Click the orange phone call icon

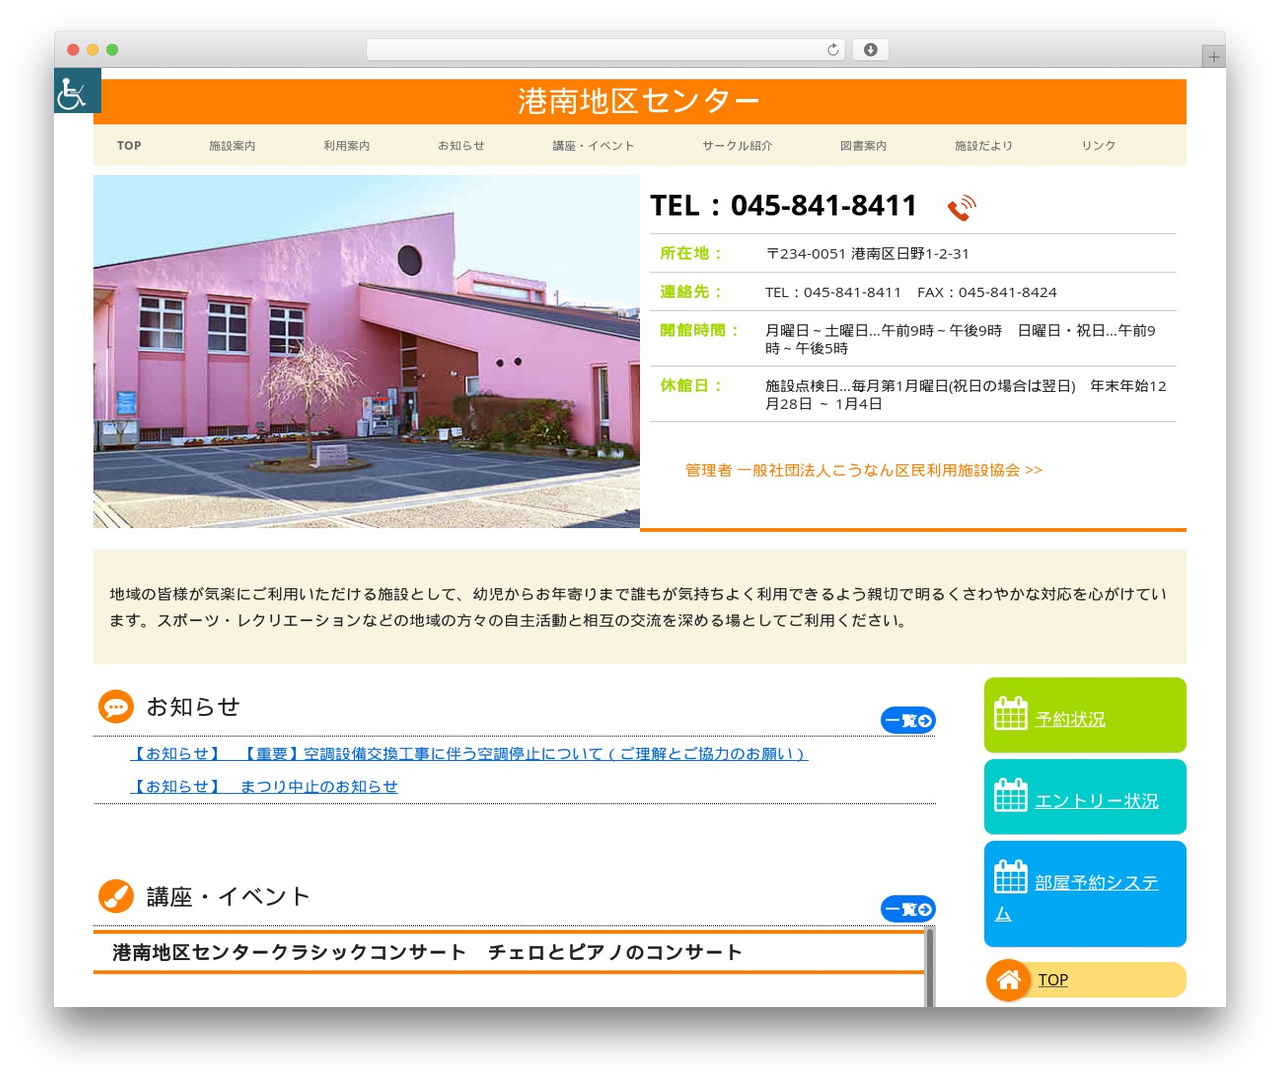pyautogui.click(x=961, y=207)
